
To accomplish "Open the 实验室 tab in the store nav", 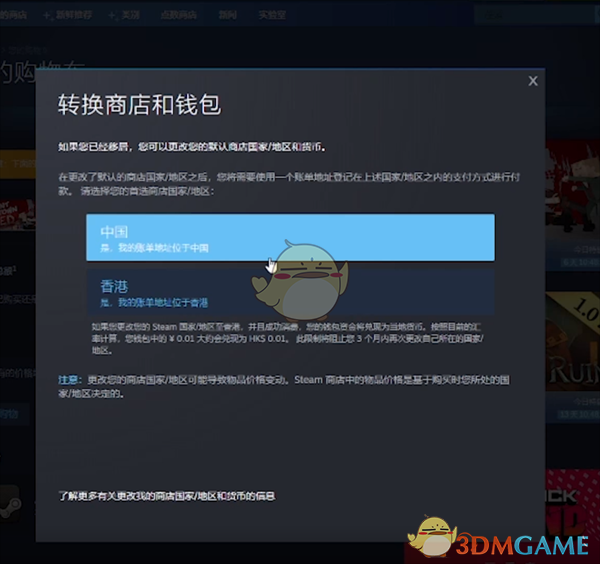I will coord(272,15).
